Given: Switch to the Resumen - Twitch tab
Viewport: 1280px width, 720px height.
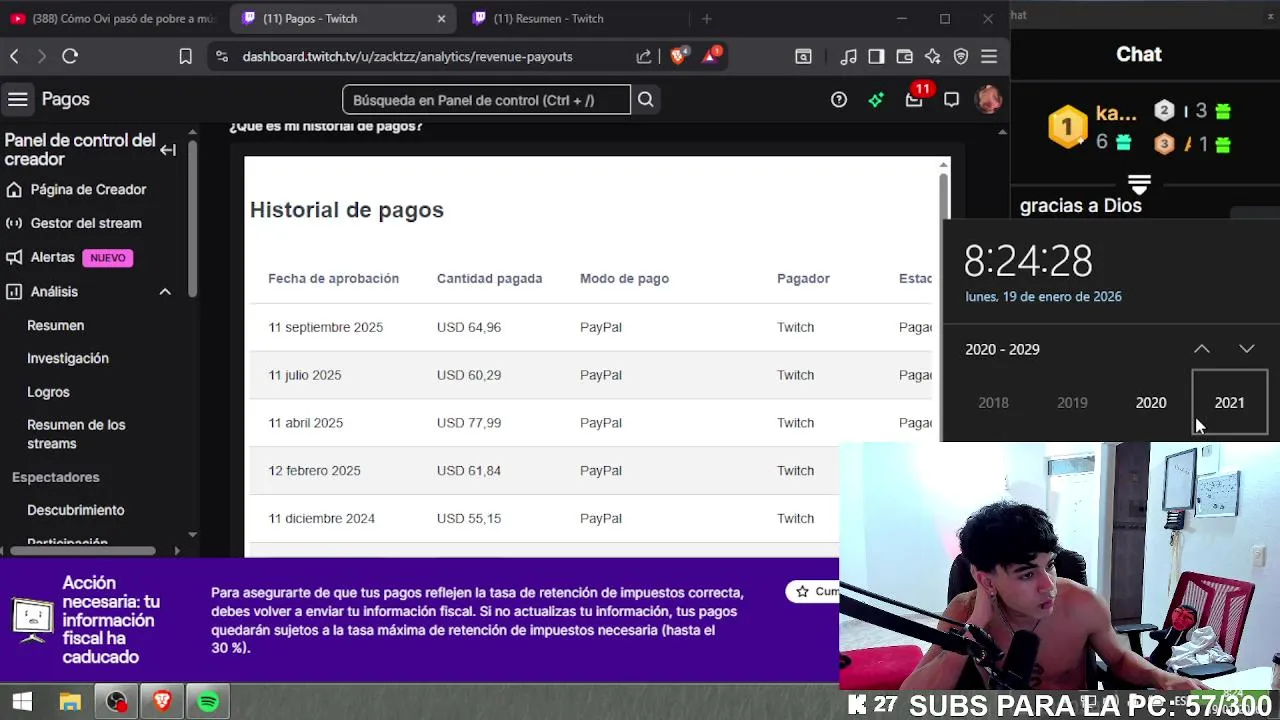Looking at the screenshot, I should 574,18.
